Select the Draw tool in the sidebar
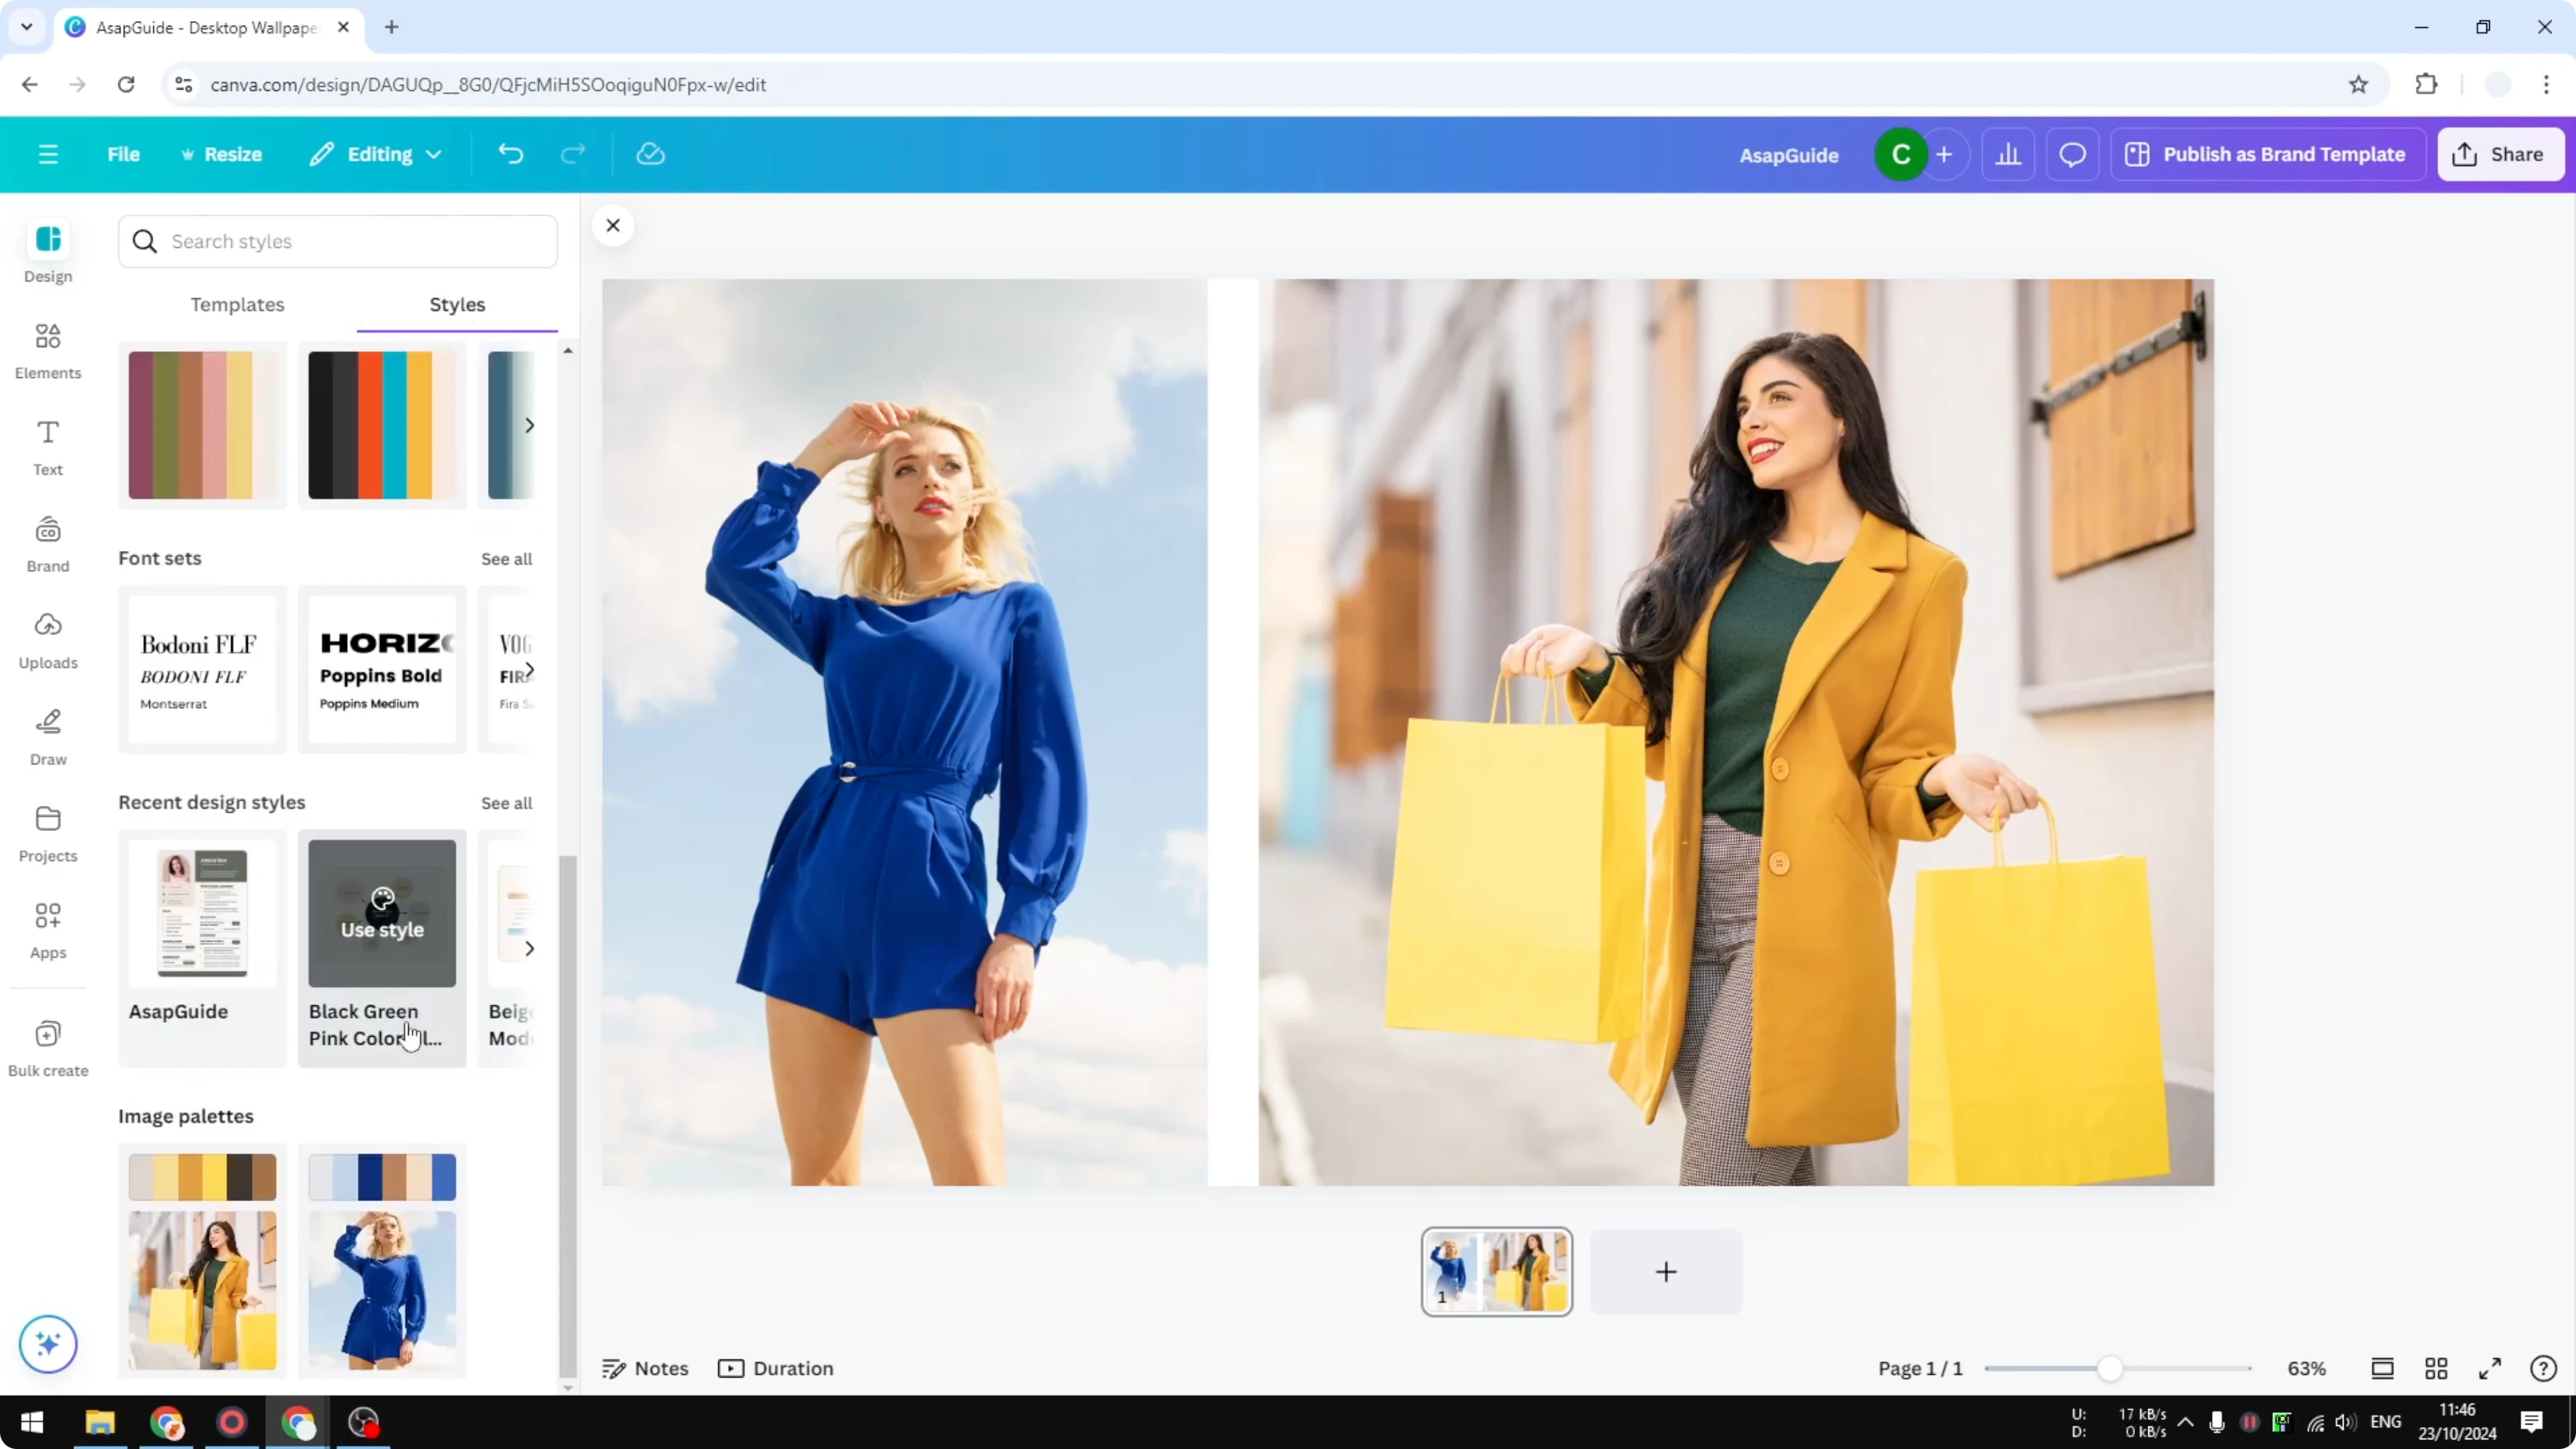Image resolution: width=2576 pixels, height=1449 pixels. 47,735
